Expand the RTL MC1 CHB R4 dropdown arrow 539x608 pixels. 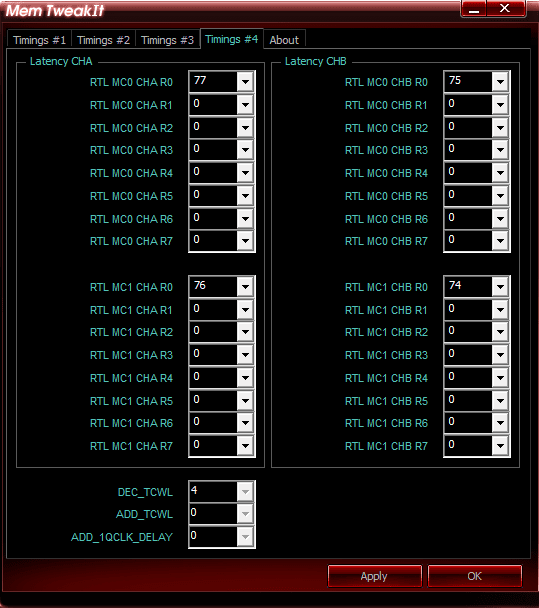tap(500, 378)
